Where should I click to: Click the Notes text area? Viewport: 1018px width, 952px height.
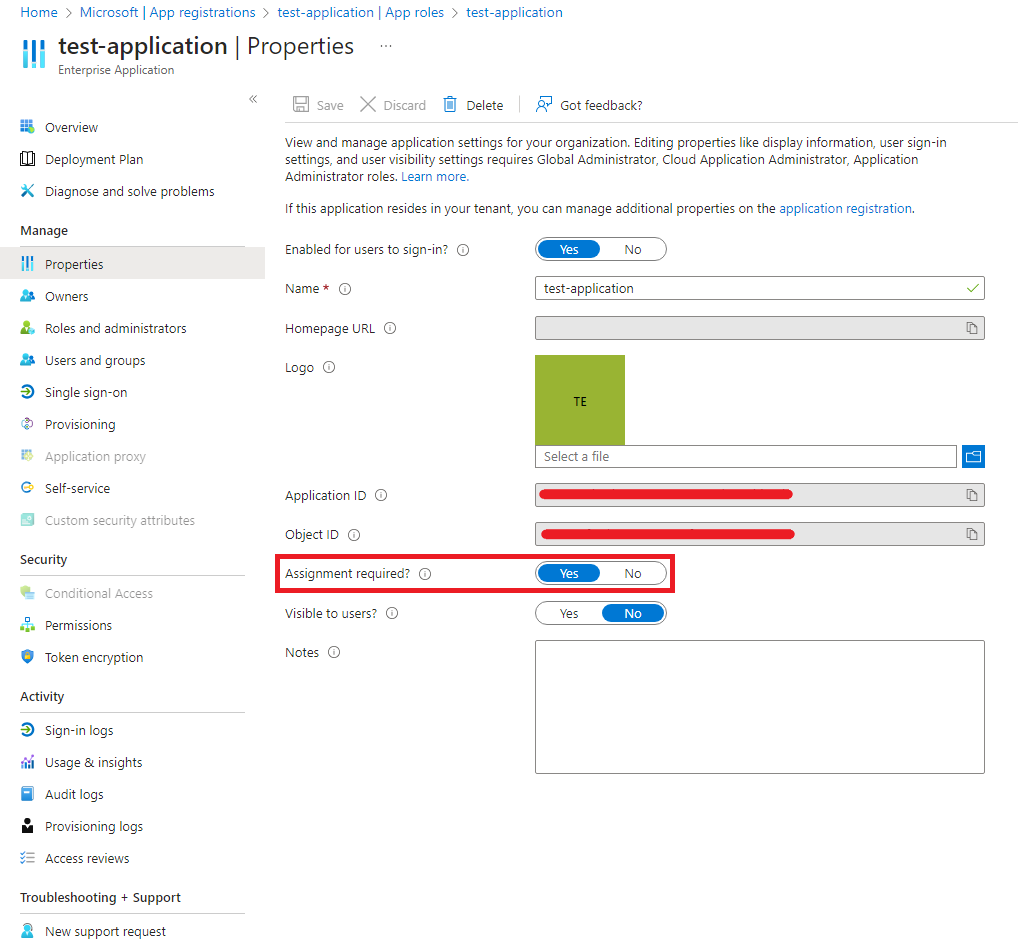point(760,707)
